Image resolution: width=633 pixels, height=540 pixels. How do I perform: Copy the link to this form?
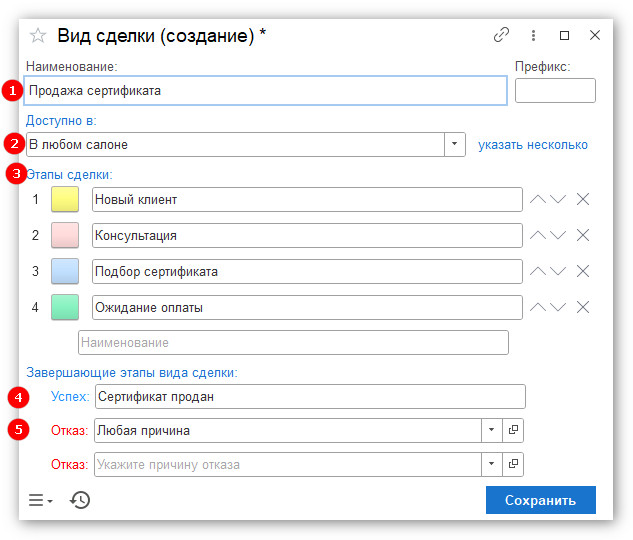tap(501, 35)
